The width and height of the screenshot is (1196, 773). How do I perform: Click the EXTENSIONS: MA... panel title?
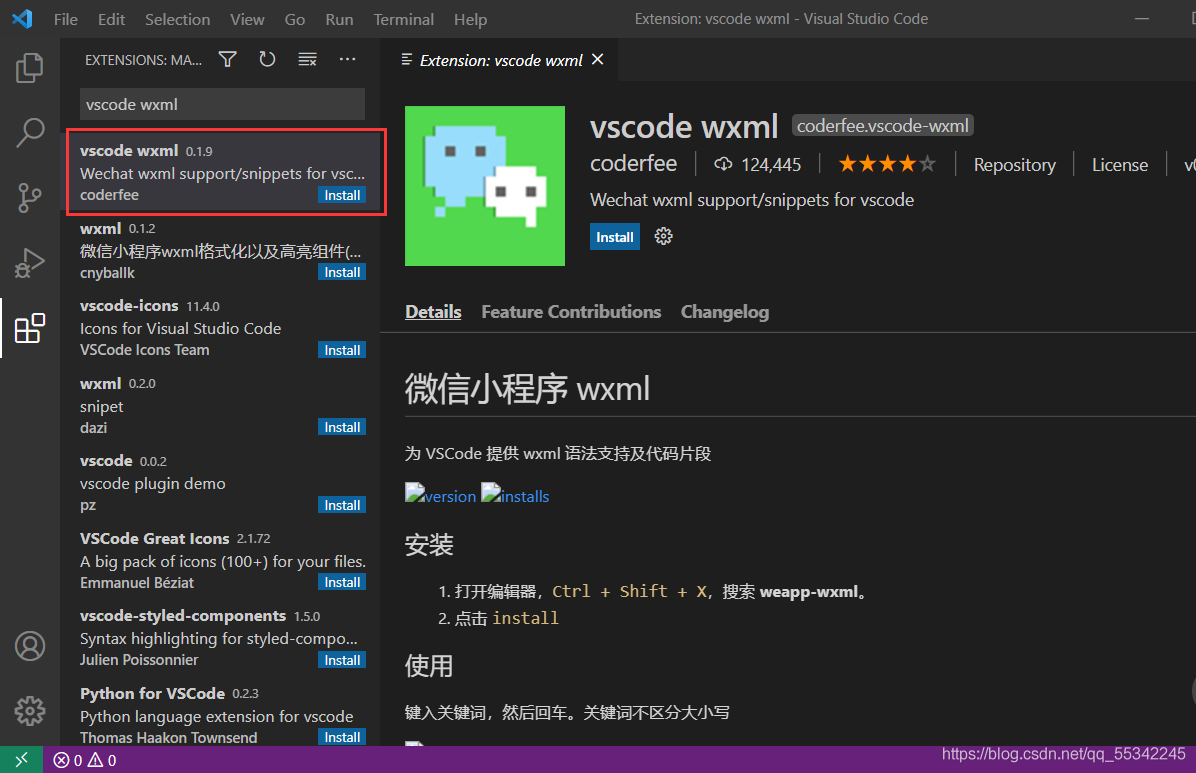point(143,60)
